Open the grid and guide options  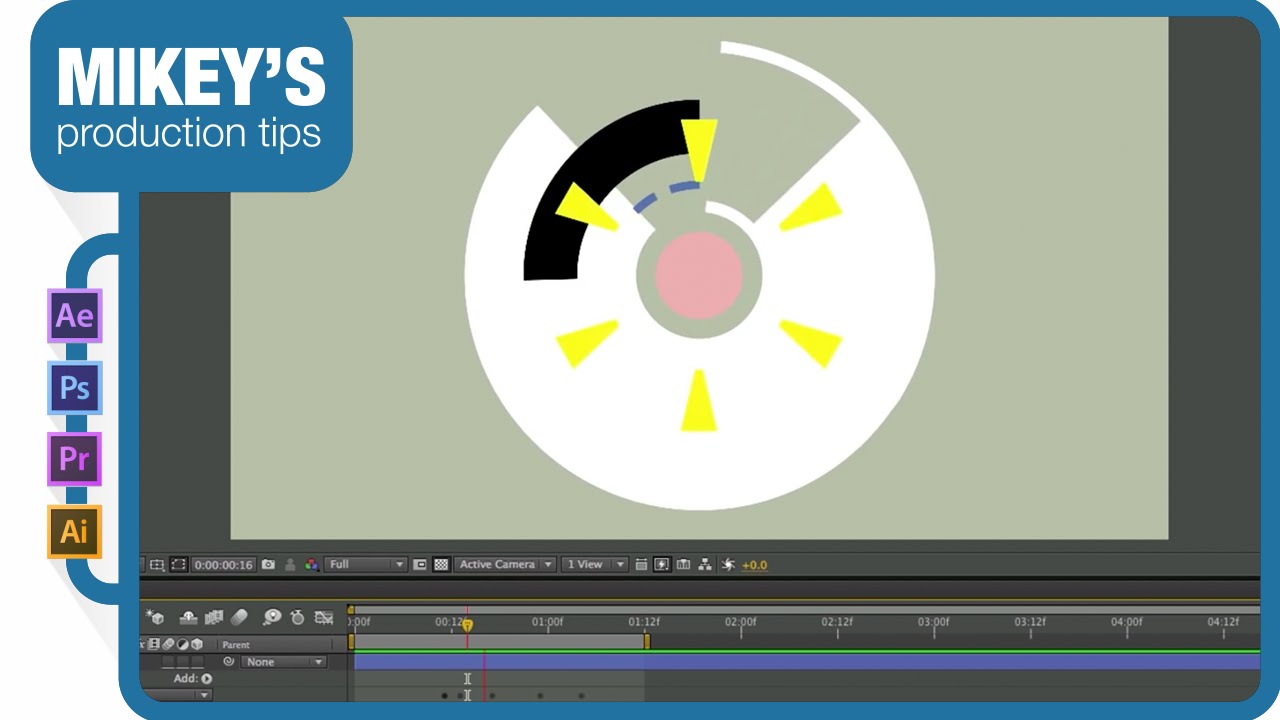pyautogui.click(x=156, y=565)
